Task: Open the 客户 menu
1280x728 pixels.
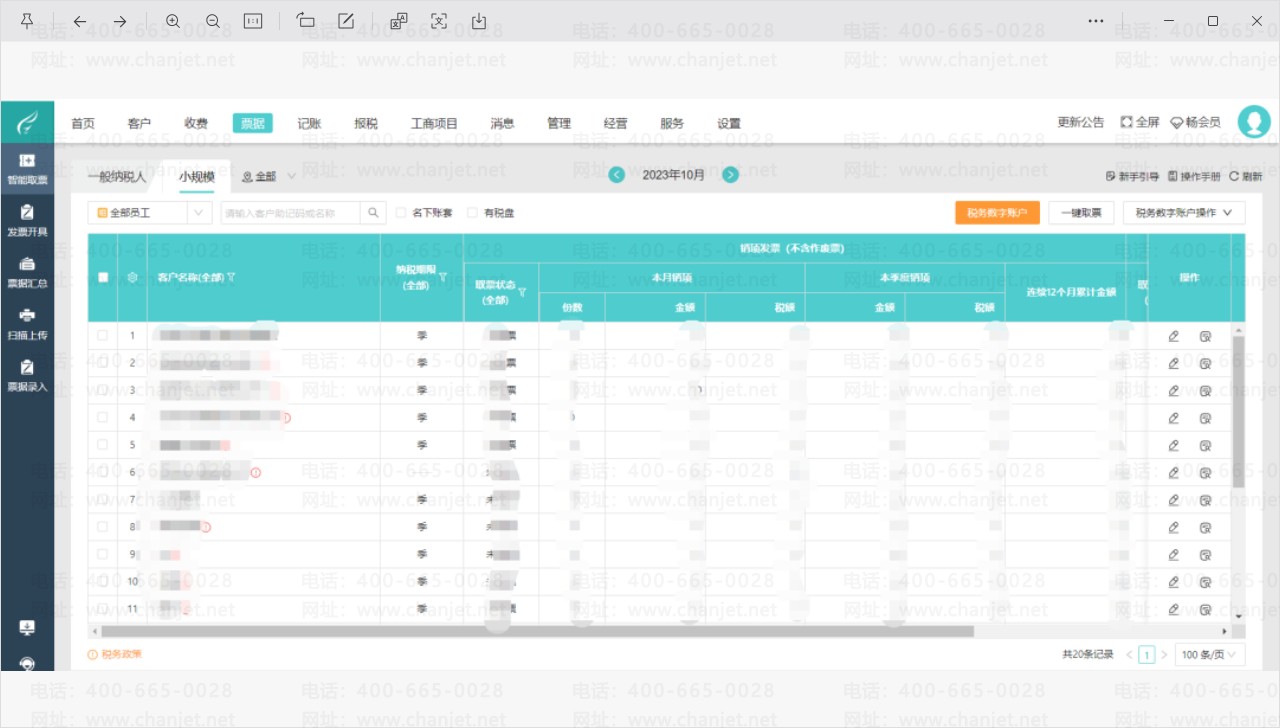Action: click(x=139, y=124)
